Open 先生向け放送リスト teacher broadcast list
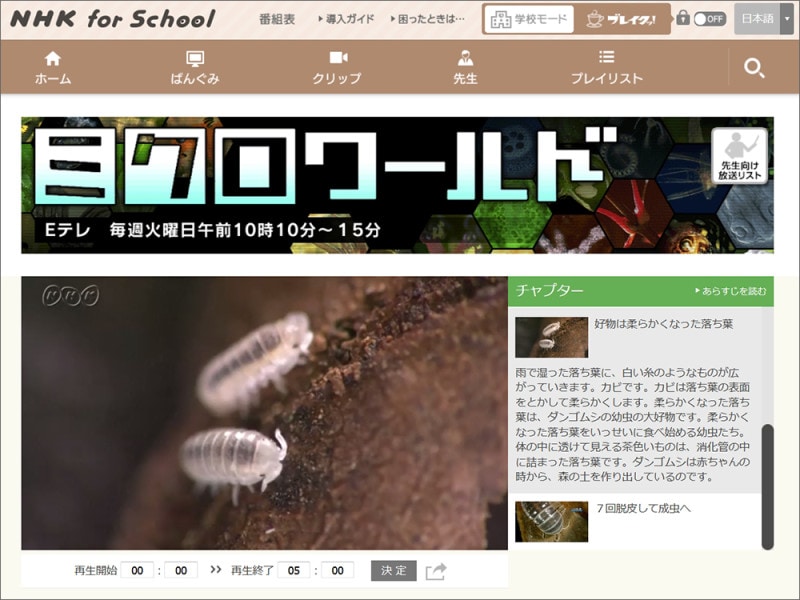Image resolution: width=800 pixels, height=600 pixels. click(x=739, y=155)
